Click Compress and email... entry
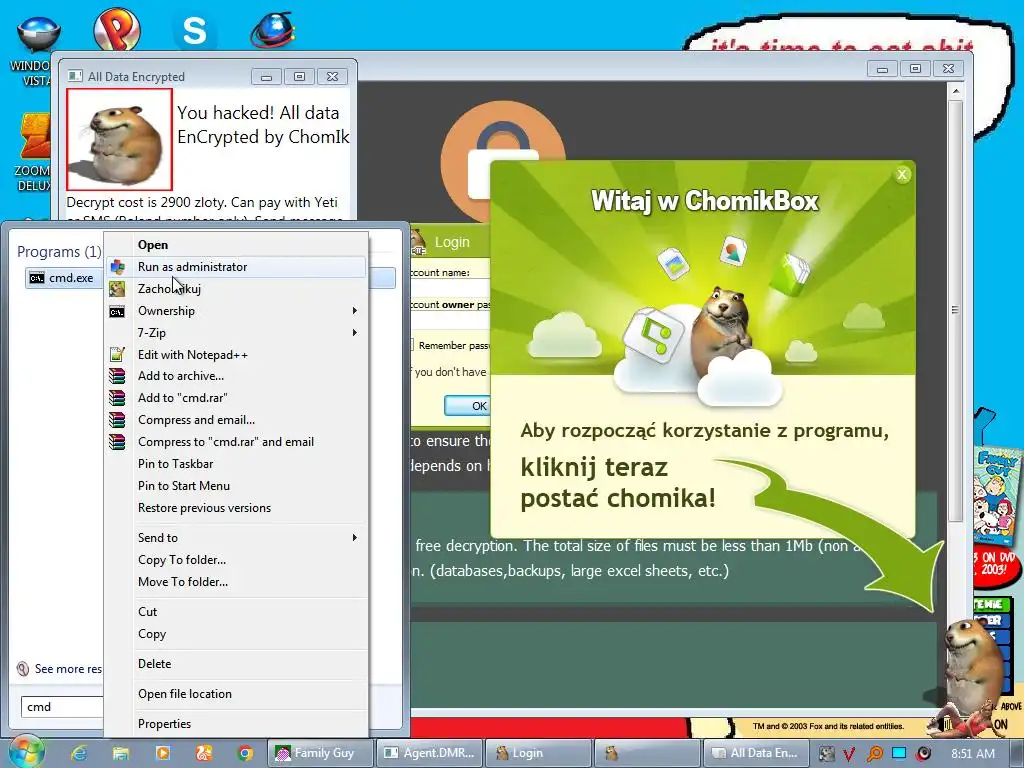1024x768 pixels. click(x=197, y=420)
